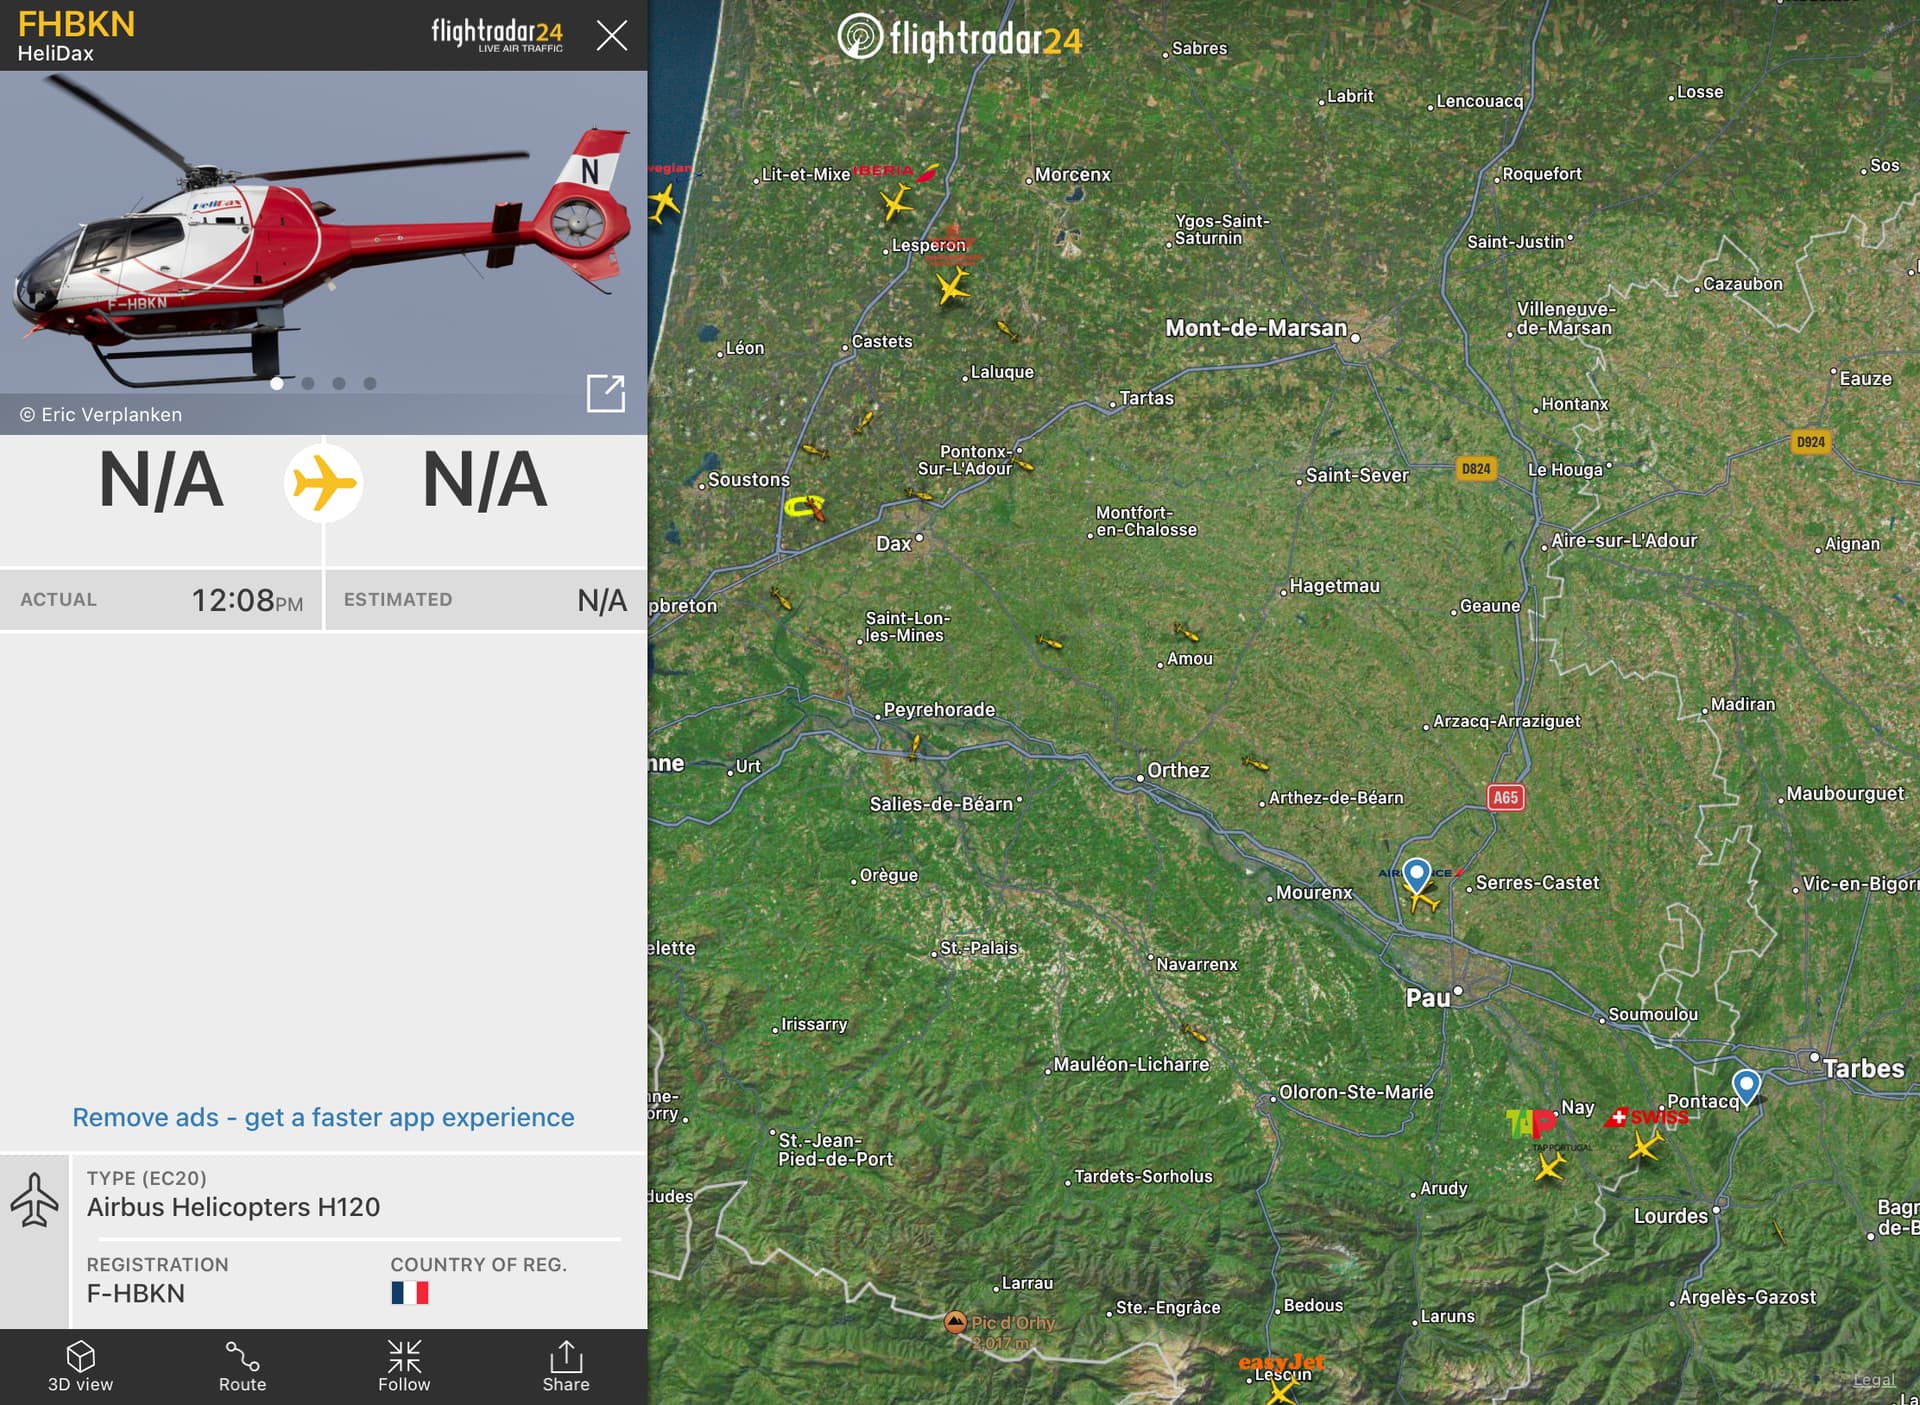Click the highlighted helicopter near Soustons

806,508
